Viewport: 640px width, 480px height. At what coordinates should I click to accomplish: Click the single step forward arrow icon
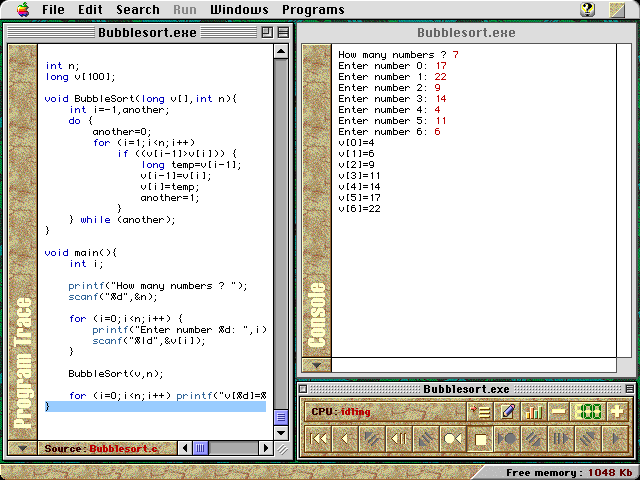pyautogui.click(x=616, y=438)
